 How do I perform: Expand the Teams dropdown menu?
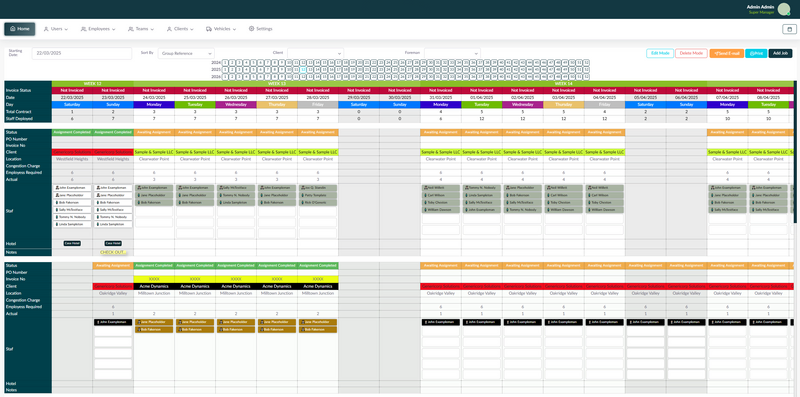[140, 29]
